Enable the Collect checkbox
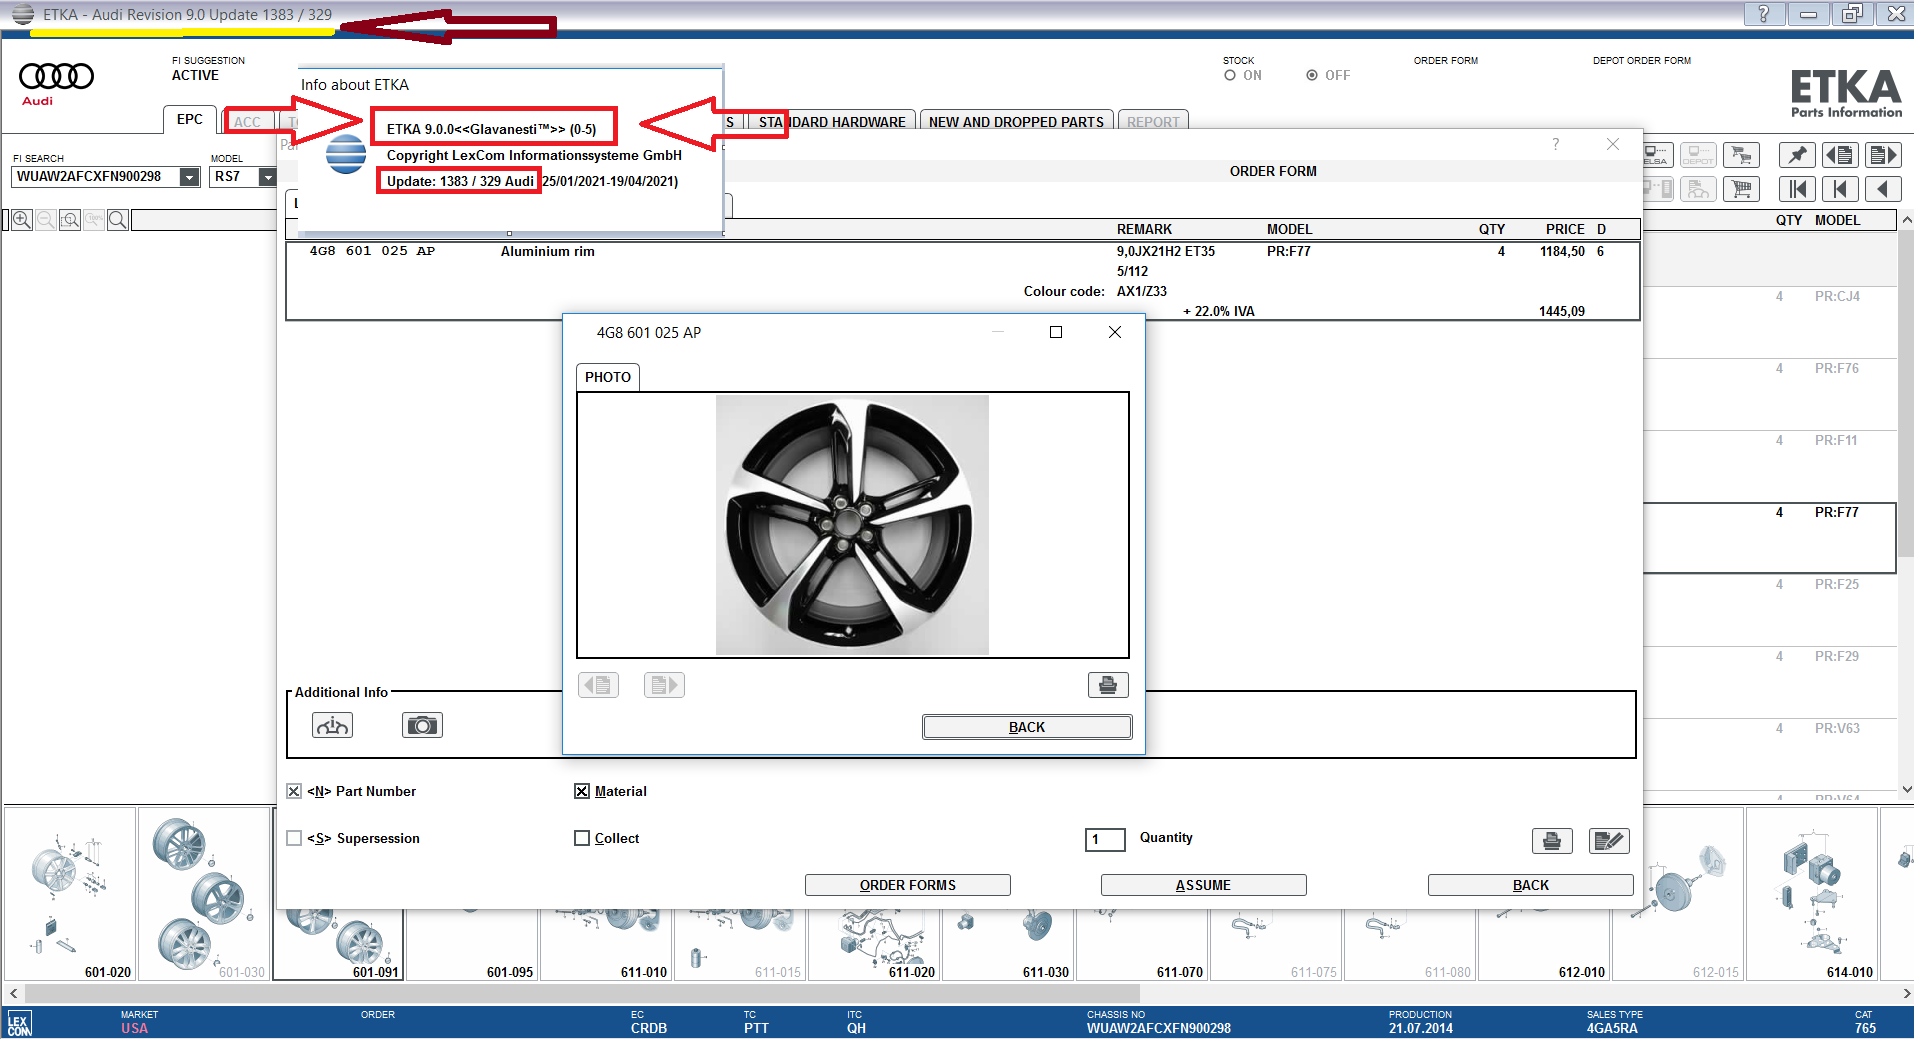1914x1039 pixels. [x=582, y=838]
